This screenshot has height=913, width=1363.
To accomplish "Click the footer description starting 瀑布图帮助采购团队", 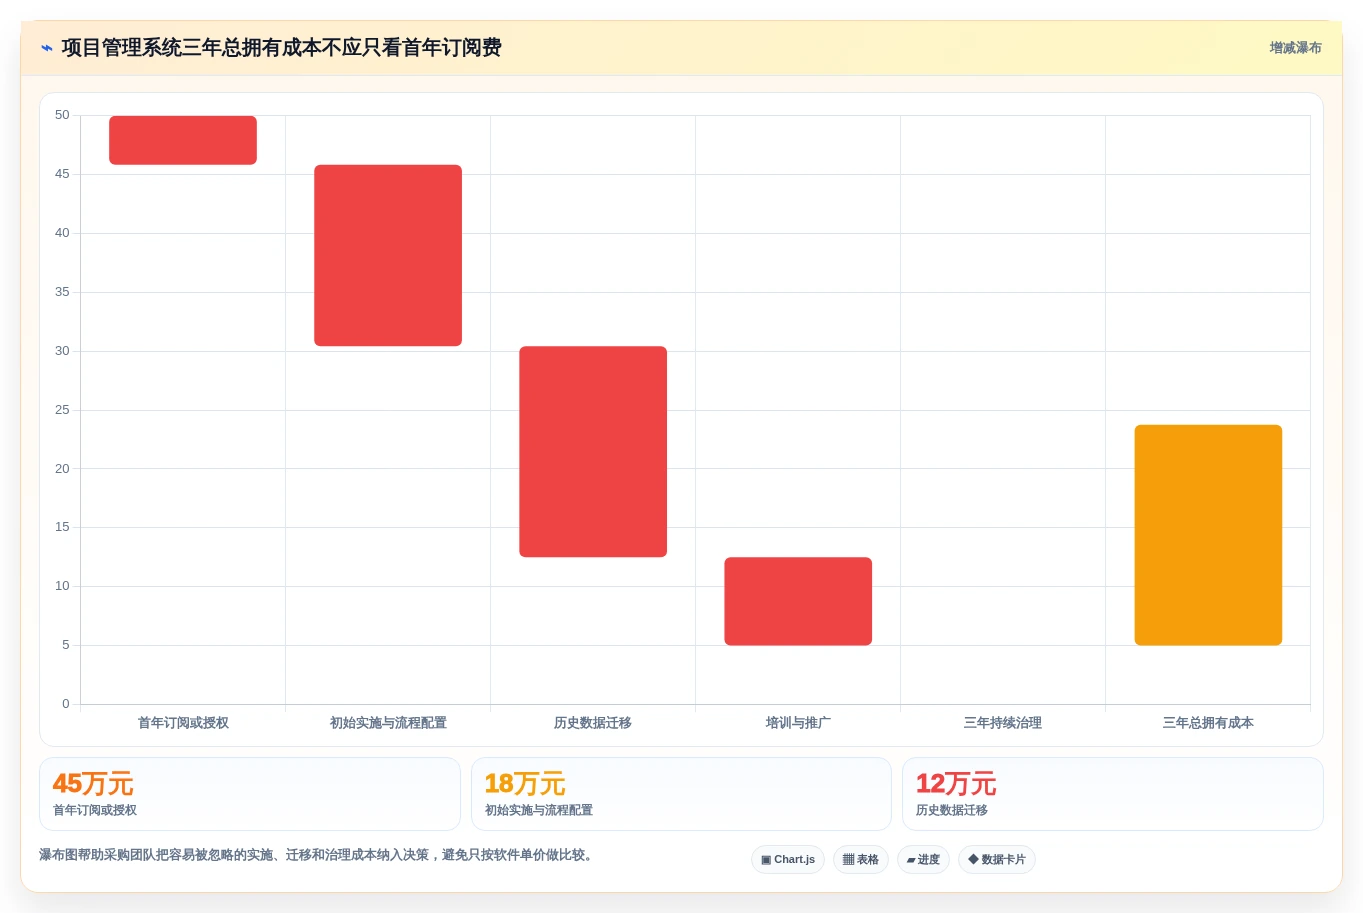I will (318, 855).
